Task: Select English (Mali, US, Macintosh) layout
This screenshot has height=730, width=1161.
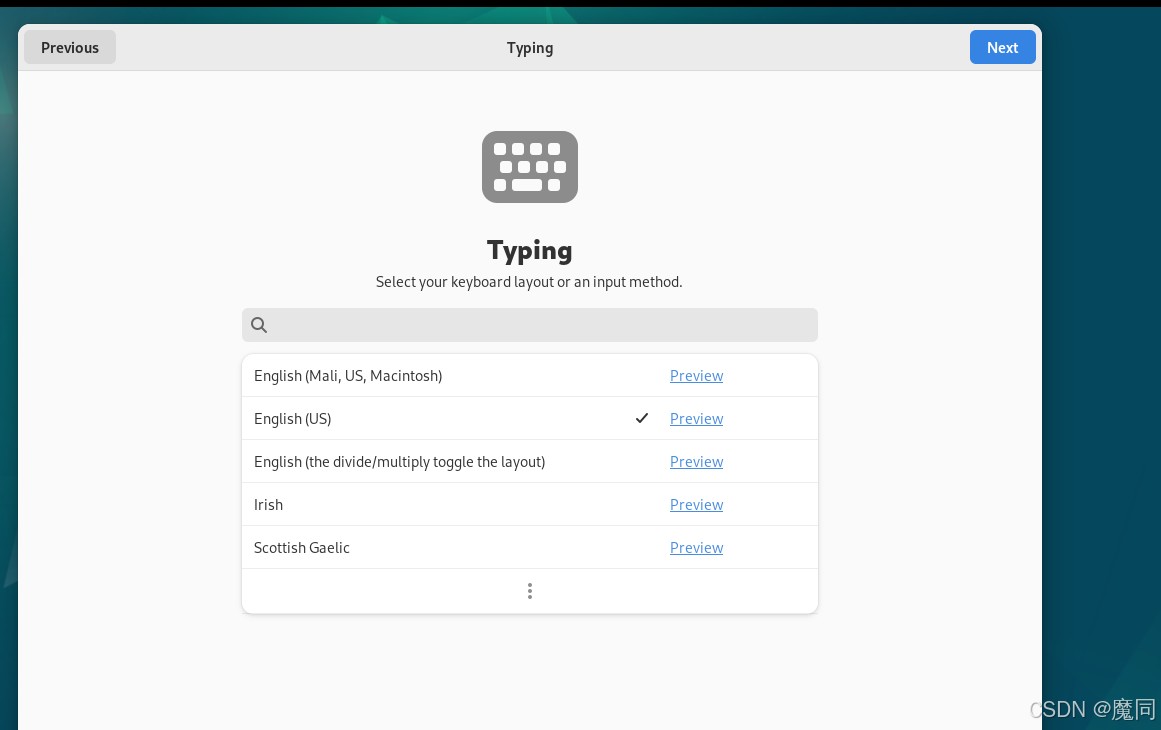Action: (529, 375)
